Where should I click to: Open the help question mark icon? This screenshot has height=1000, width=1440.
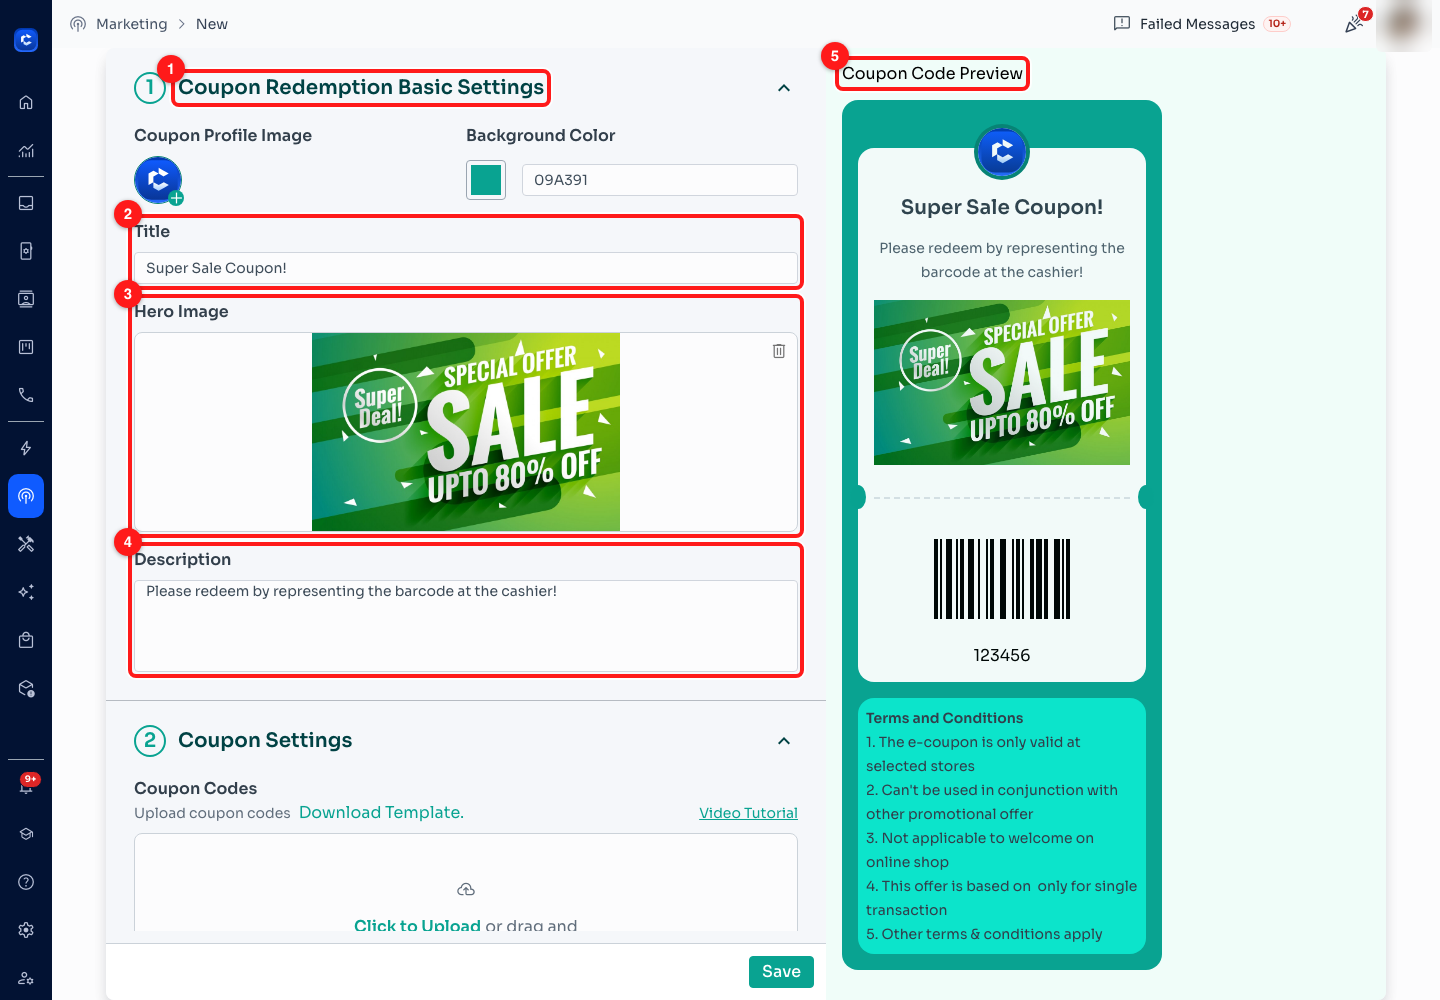[x=26, y=882]
